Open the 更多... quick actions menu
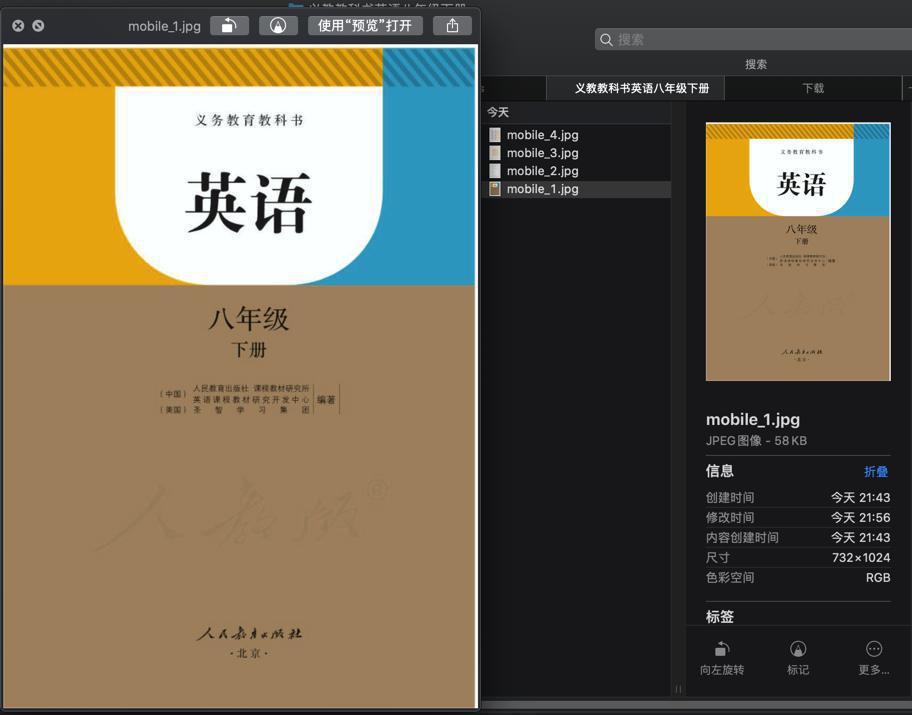This screenshot has height=715, width=912. pos(874,658)
